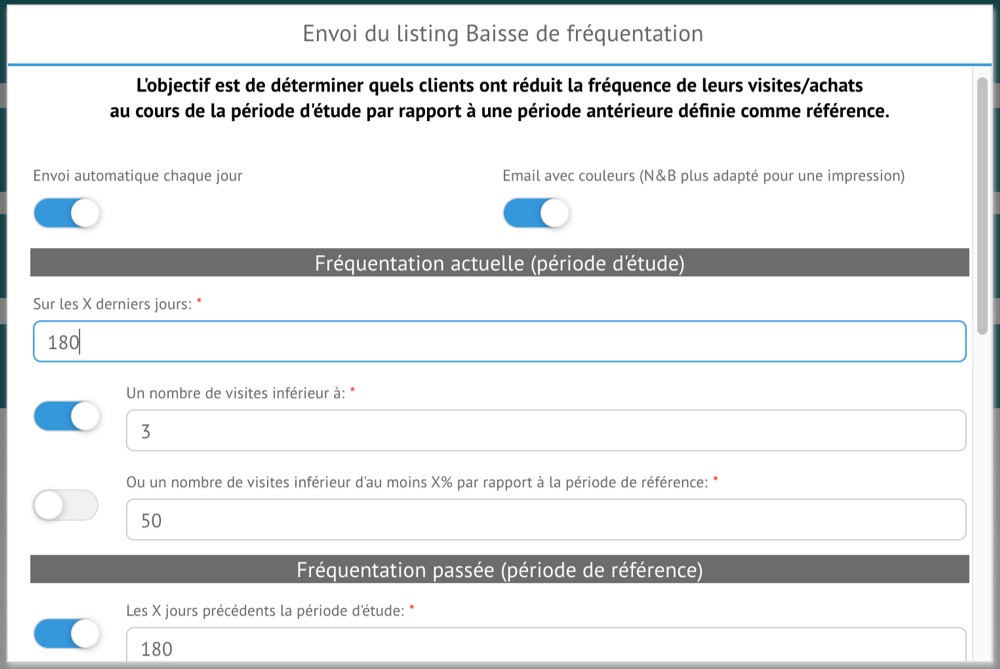
Task: Click the 'Email avec couleurs' label text
Action: (703, 176)
